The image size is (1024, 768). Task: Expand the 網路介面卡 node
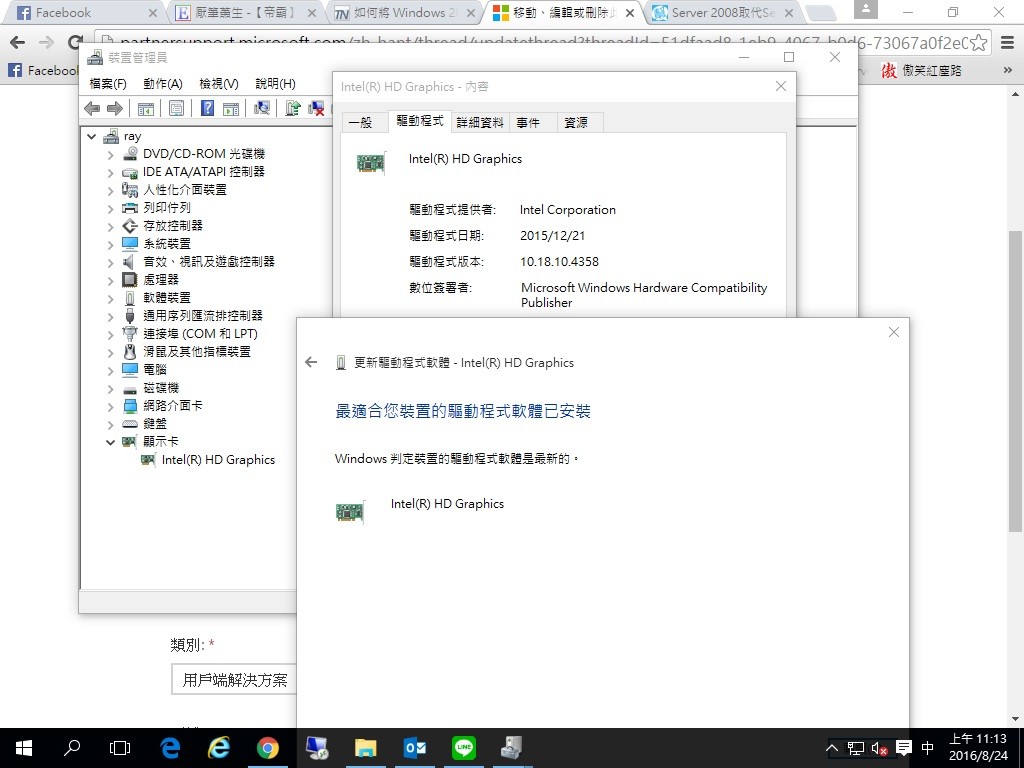coord(110,406)
